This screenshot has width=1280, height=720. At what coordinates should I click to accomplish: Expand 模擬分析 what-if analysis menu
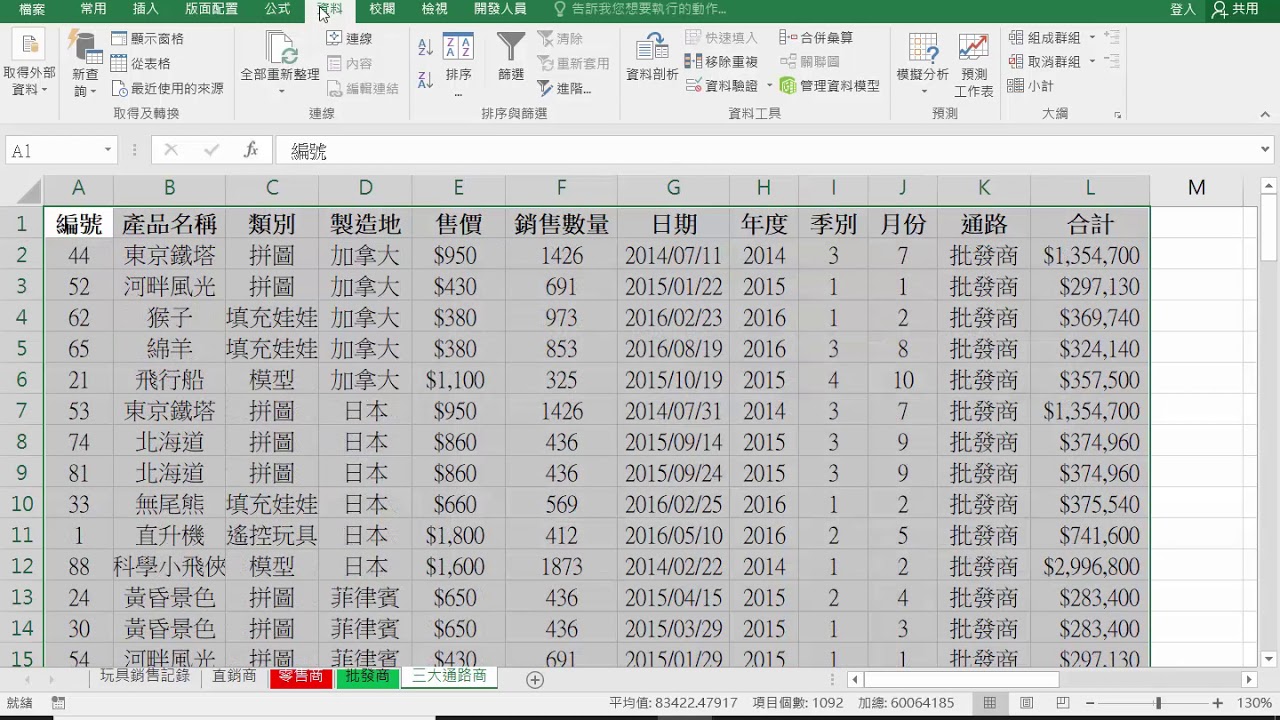tap(923, 92)
